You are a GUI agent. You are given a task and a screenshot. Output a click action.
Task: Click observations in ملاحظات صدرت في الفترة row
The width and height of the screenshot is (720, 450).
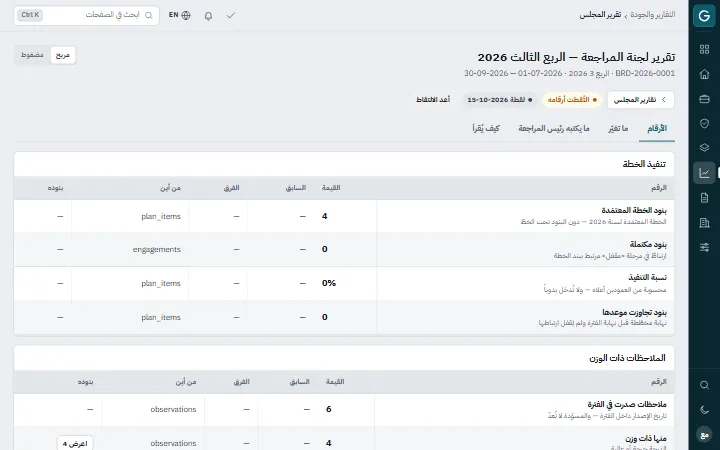[173, 409]
